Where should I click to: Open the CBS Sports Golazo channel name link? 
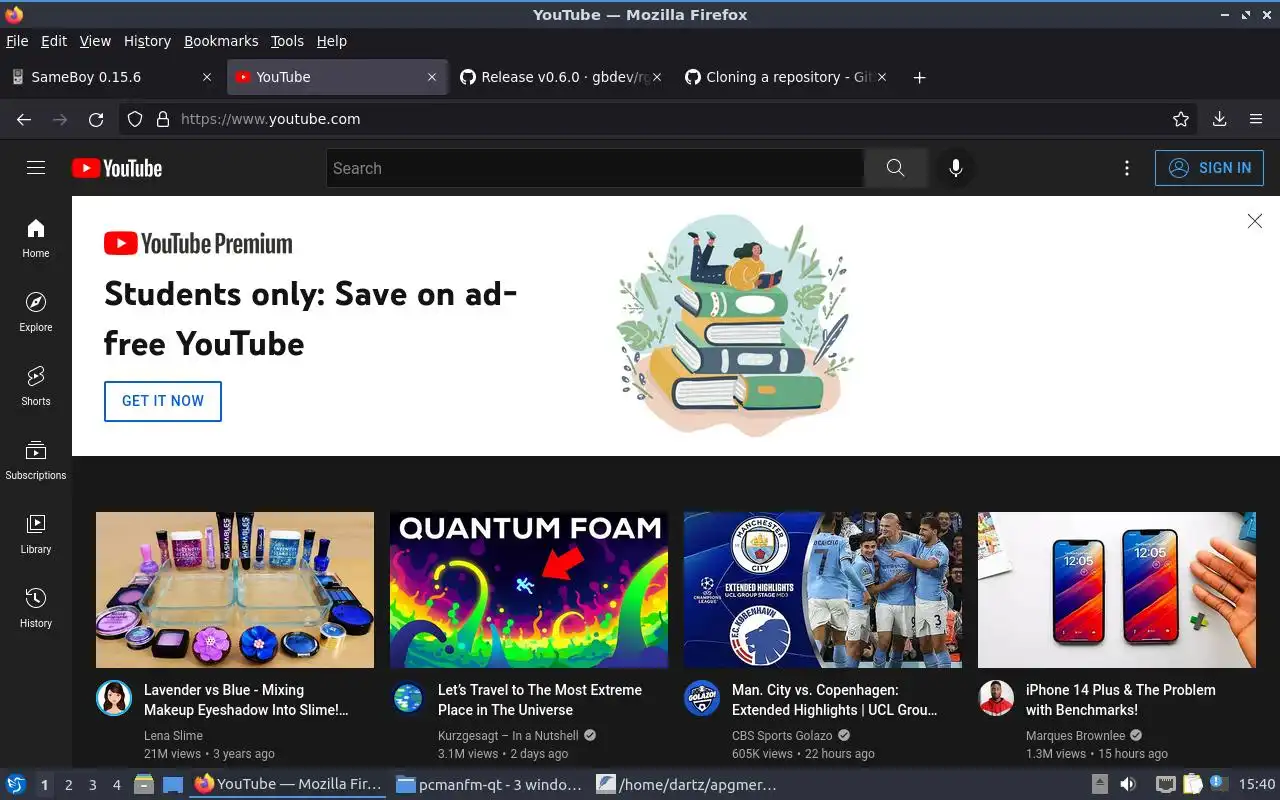tap(782, 736)
